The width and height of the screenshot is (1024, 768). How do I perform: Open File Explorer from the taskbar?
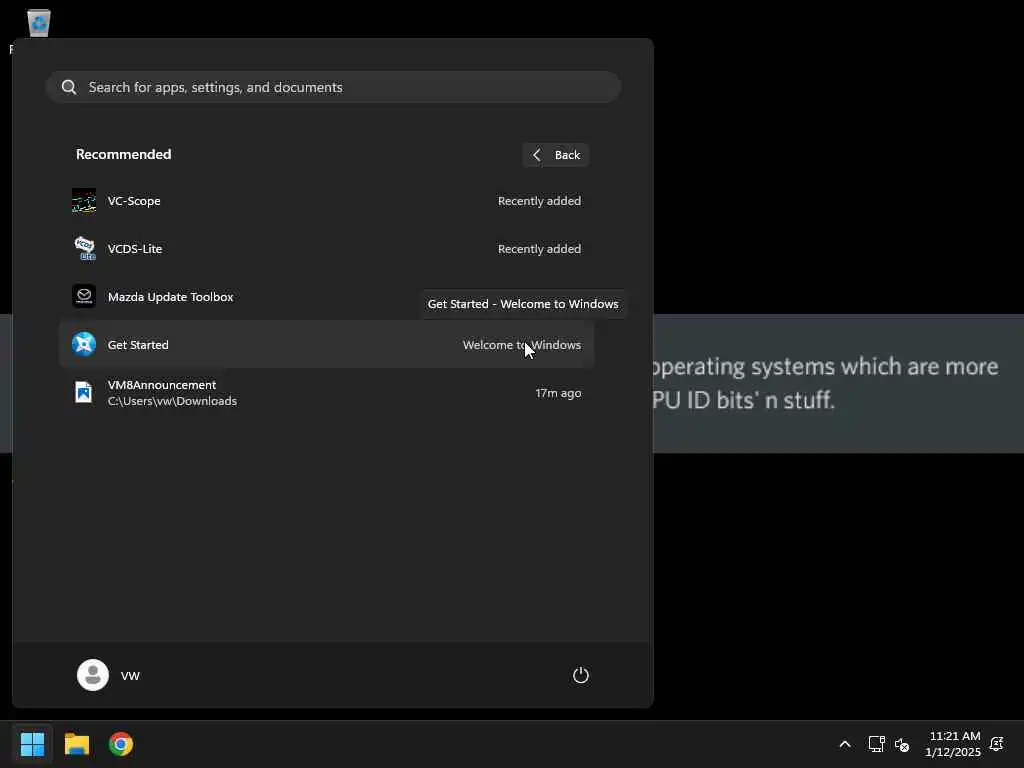point(77,744)
